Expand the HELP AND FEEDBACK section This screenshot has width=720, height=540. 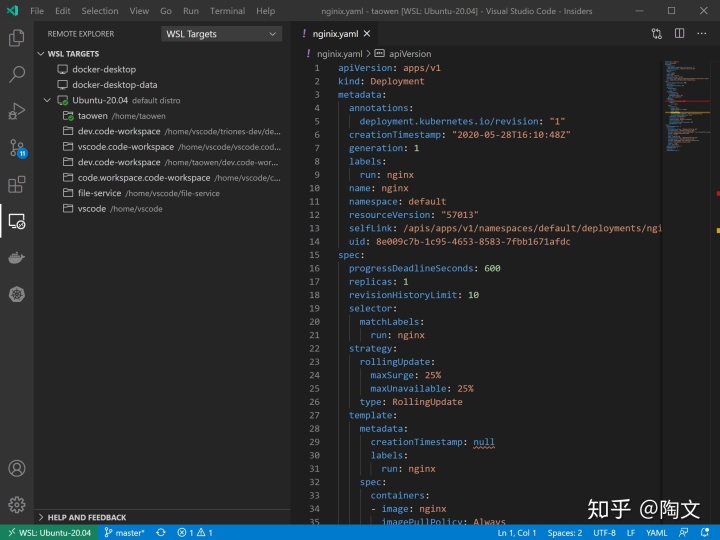40,518
